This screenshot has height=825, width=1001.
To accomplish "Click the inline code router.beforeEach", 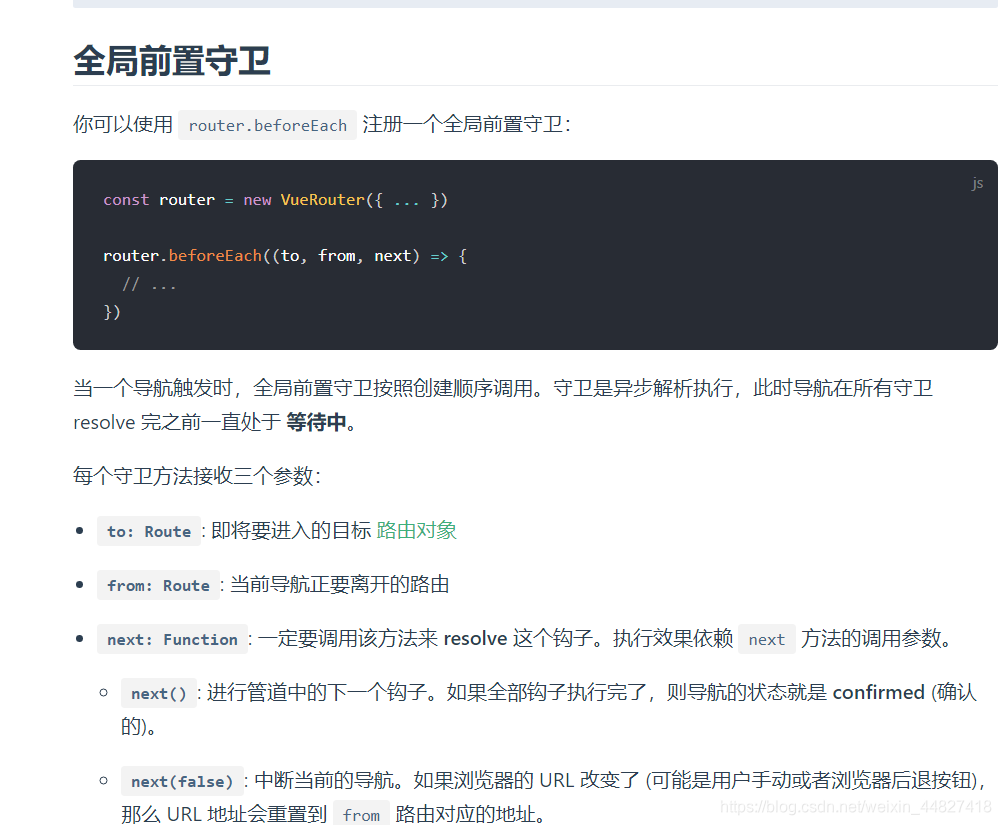I will (x=267, y=125).
